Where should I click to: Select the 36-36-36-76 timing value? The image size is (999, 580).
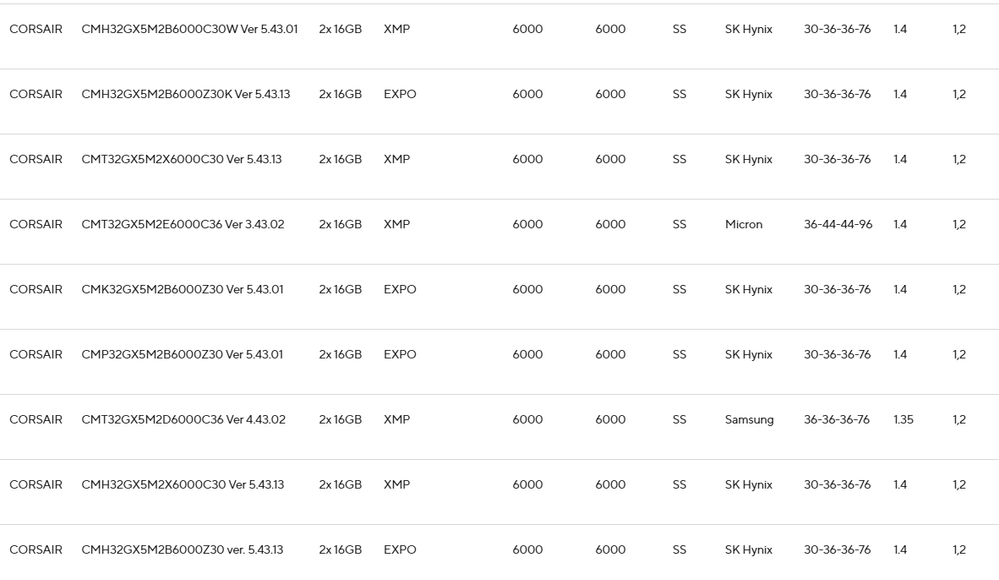click(x=837, y=419)
